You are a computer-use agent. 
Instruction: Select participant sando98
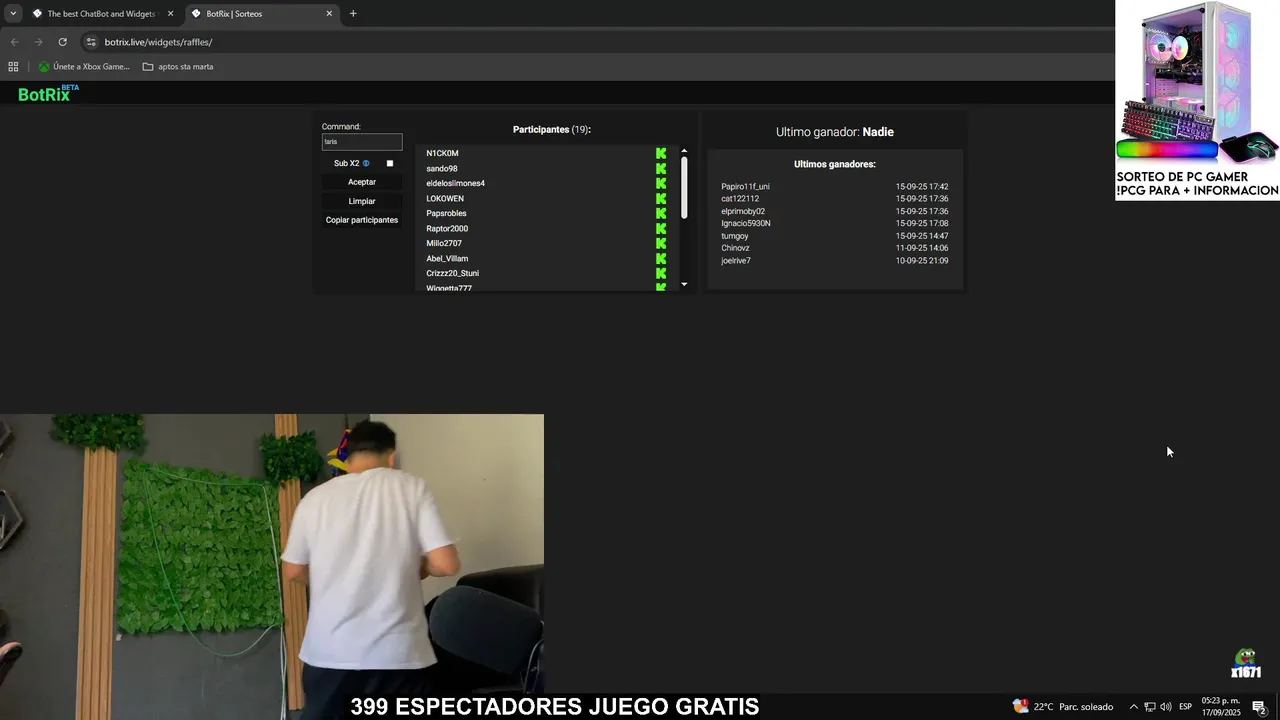click(x=442, y=169)
